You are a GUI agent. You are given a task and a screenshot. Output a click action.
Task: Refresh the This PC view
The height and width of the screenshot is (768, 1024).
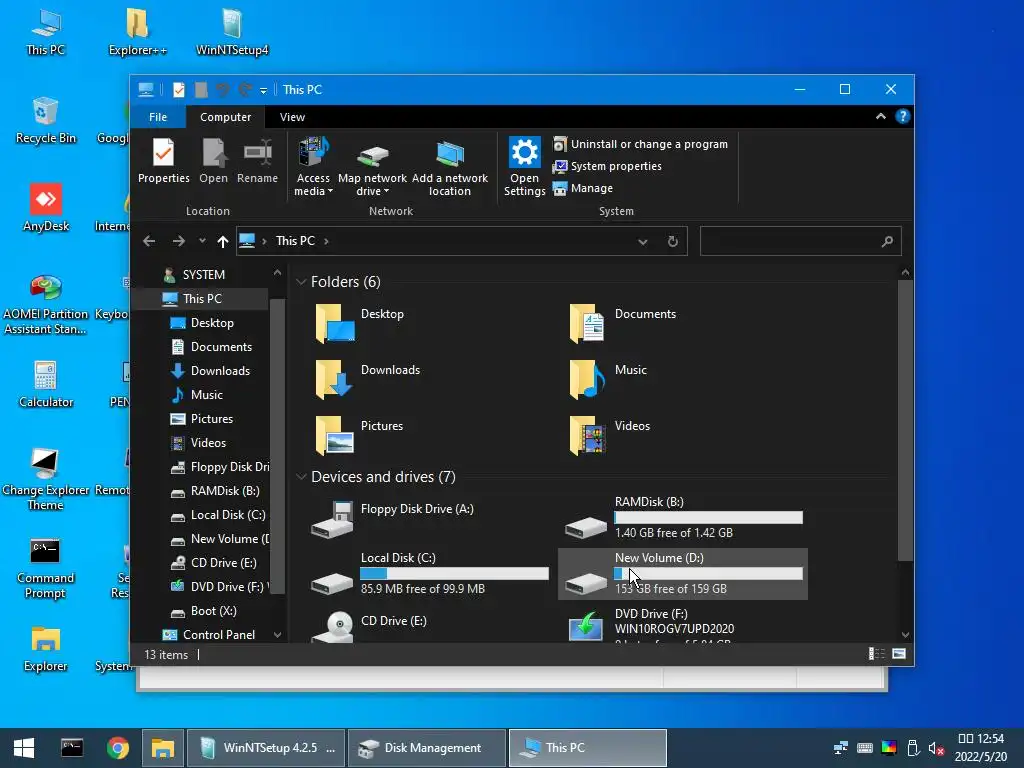click(x=673, y=242)
